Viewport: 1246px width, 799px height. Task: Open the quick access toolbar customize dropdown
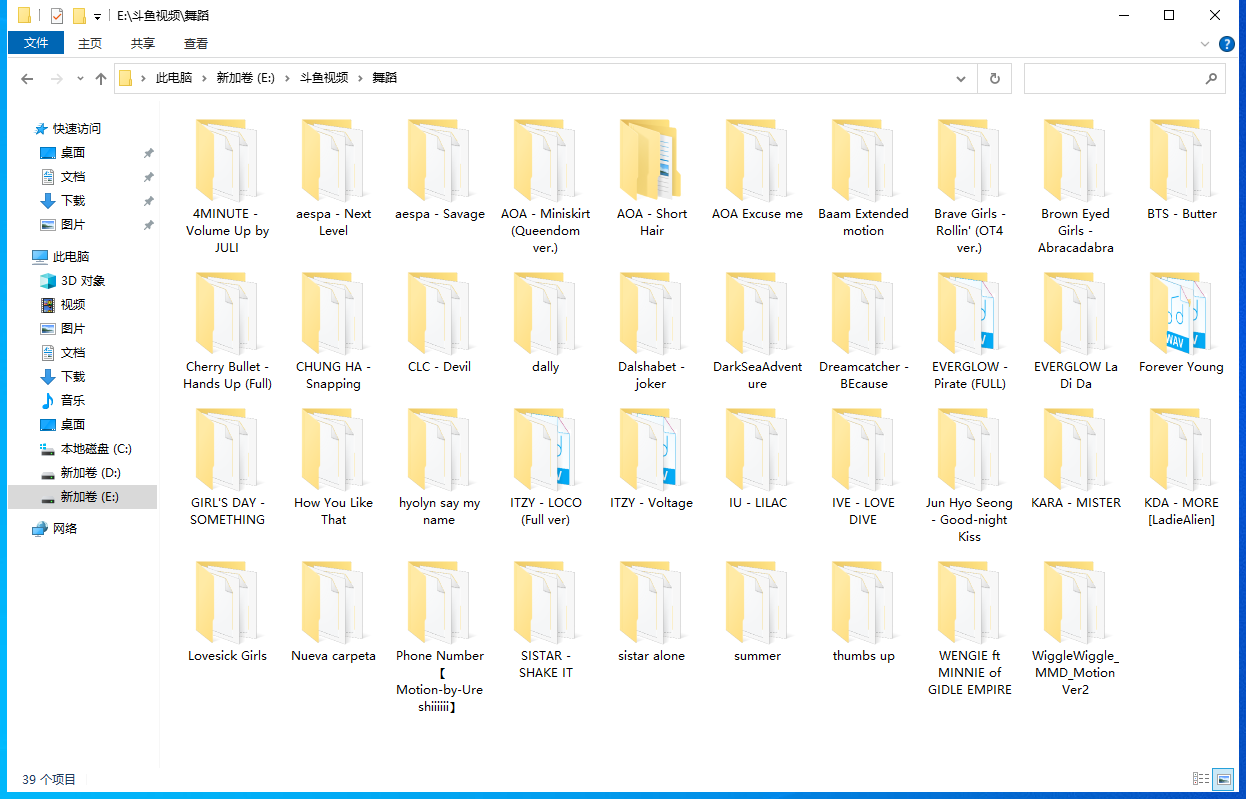97,17
